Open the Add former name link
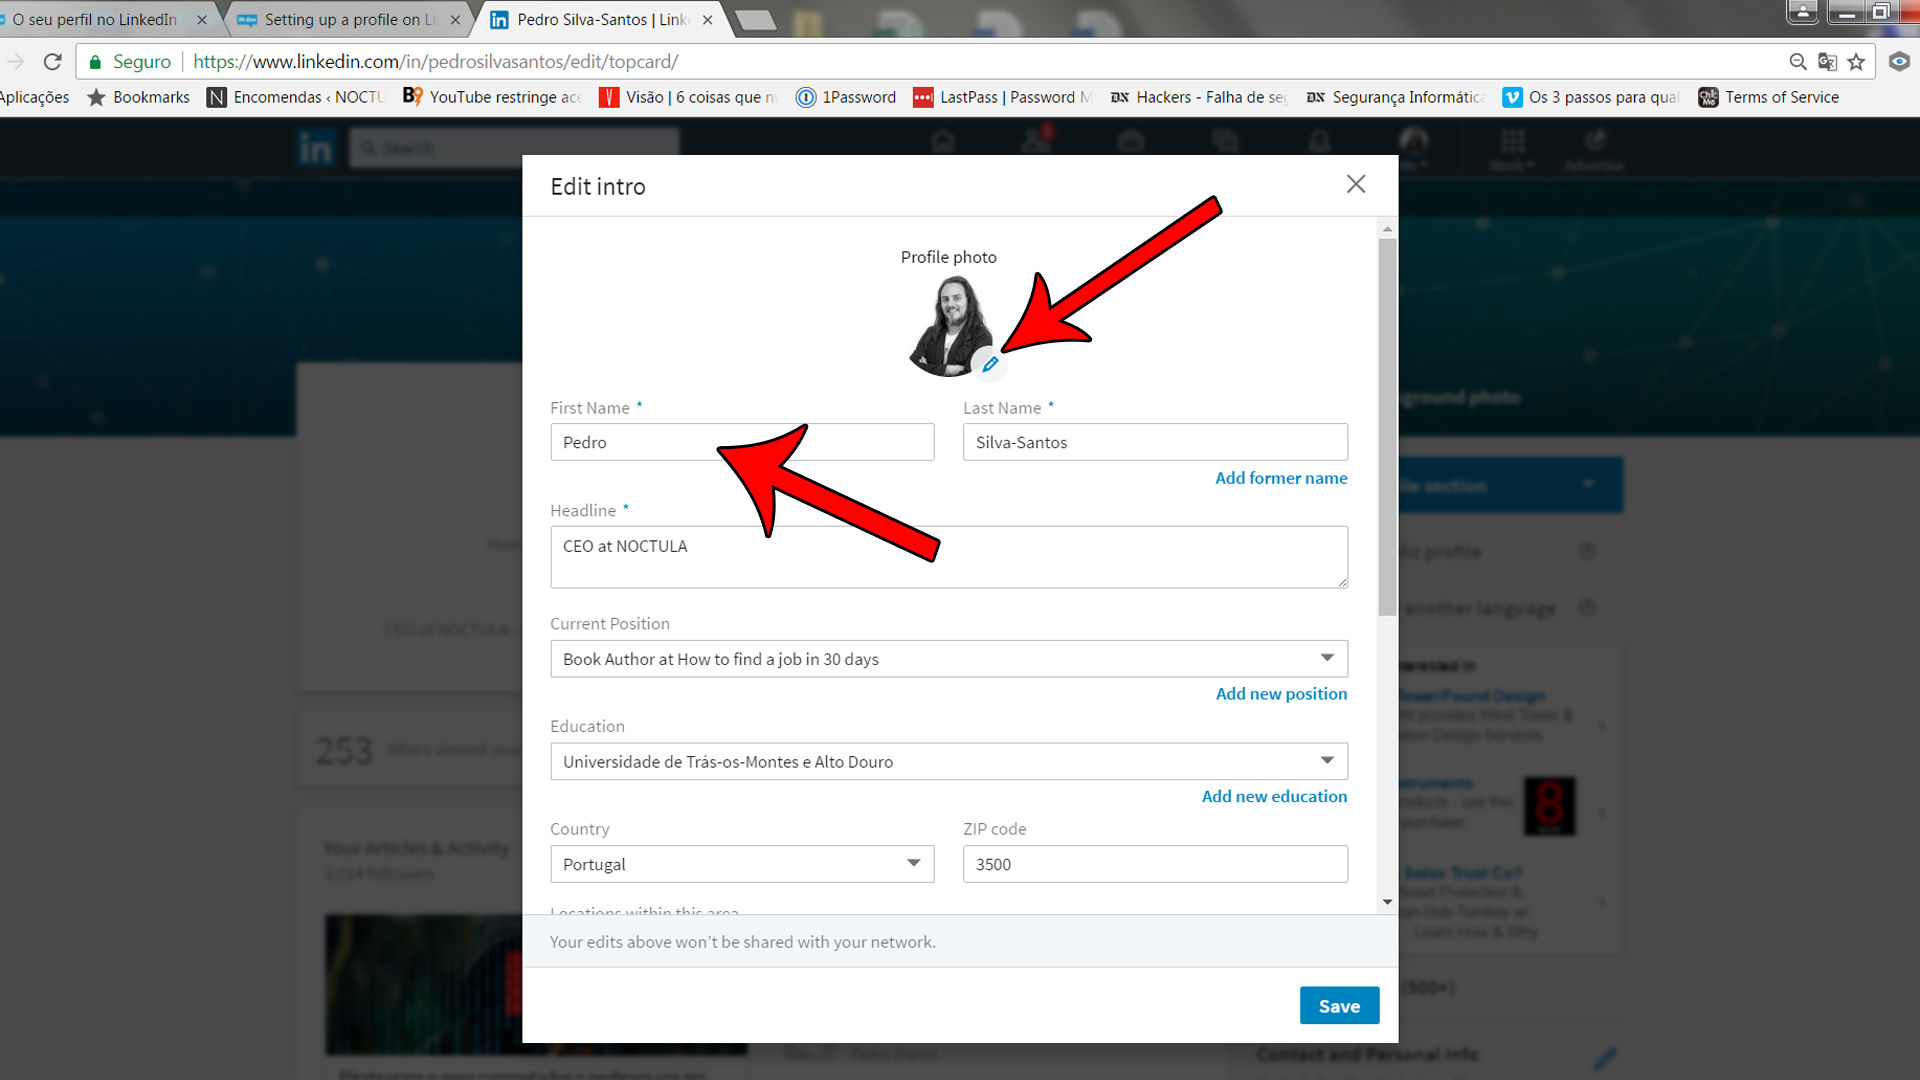The width and height of the screenshot is (1920, 1080). (x=1281, y=478)
